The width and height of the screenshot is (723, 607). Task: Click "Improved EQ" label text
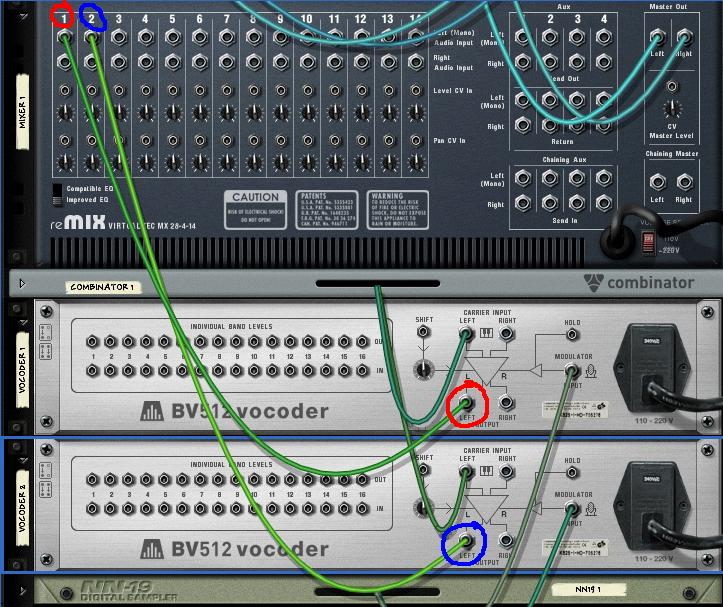(x=87, y=200)
